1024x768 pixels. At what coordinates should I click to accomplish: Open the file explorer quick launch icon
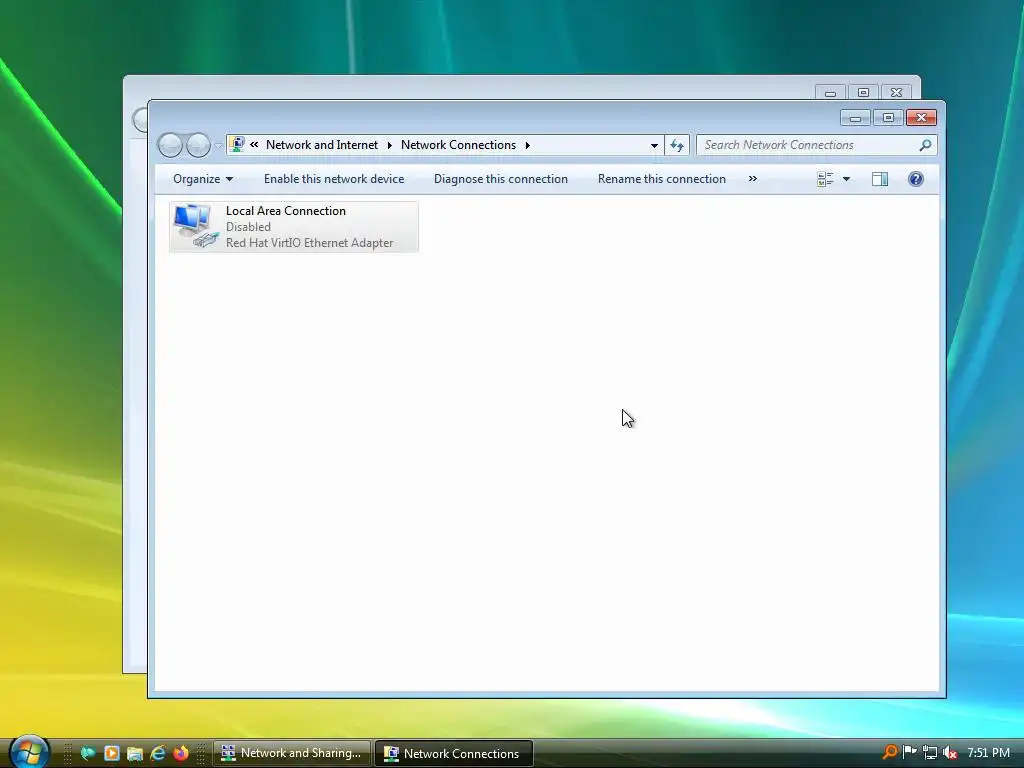pos(135,754)
